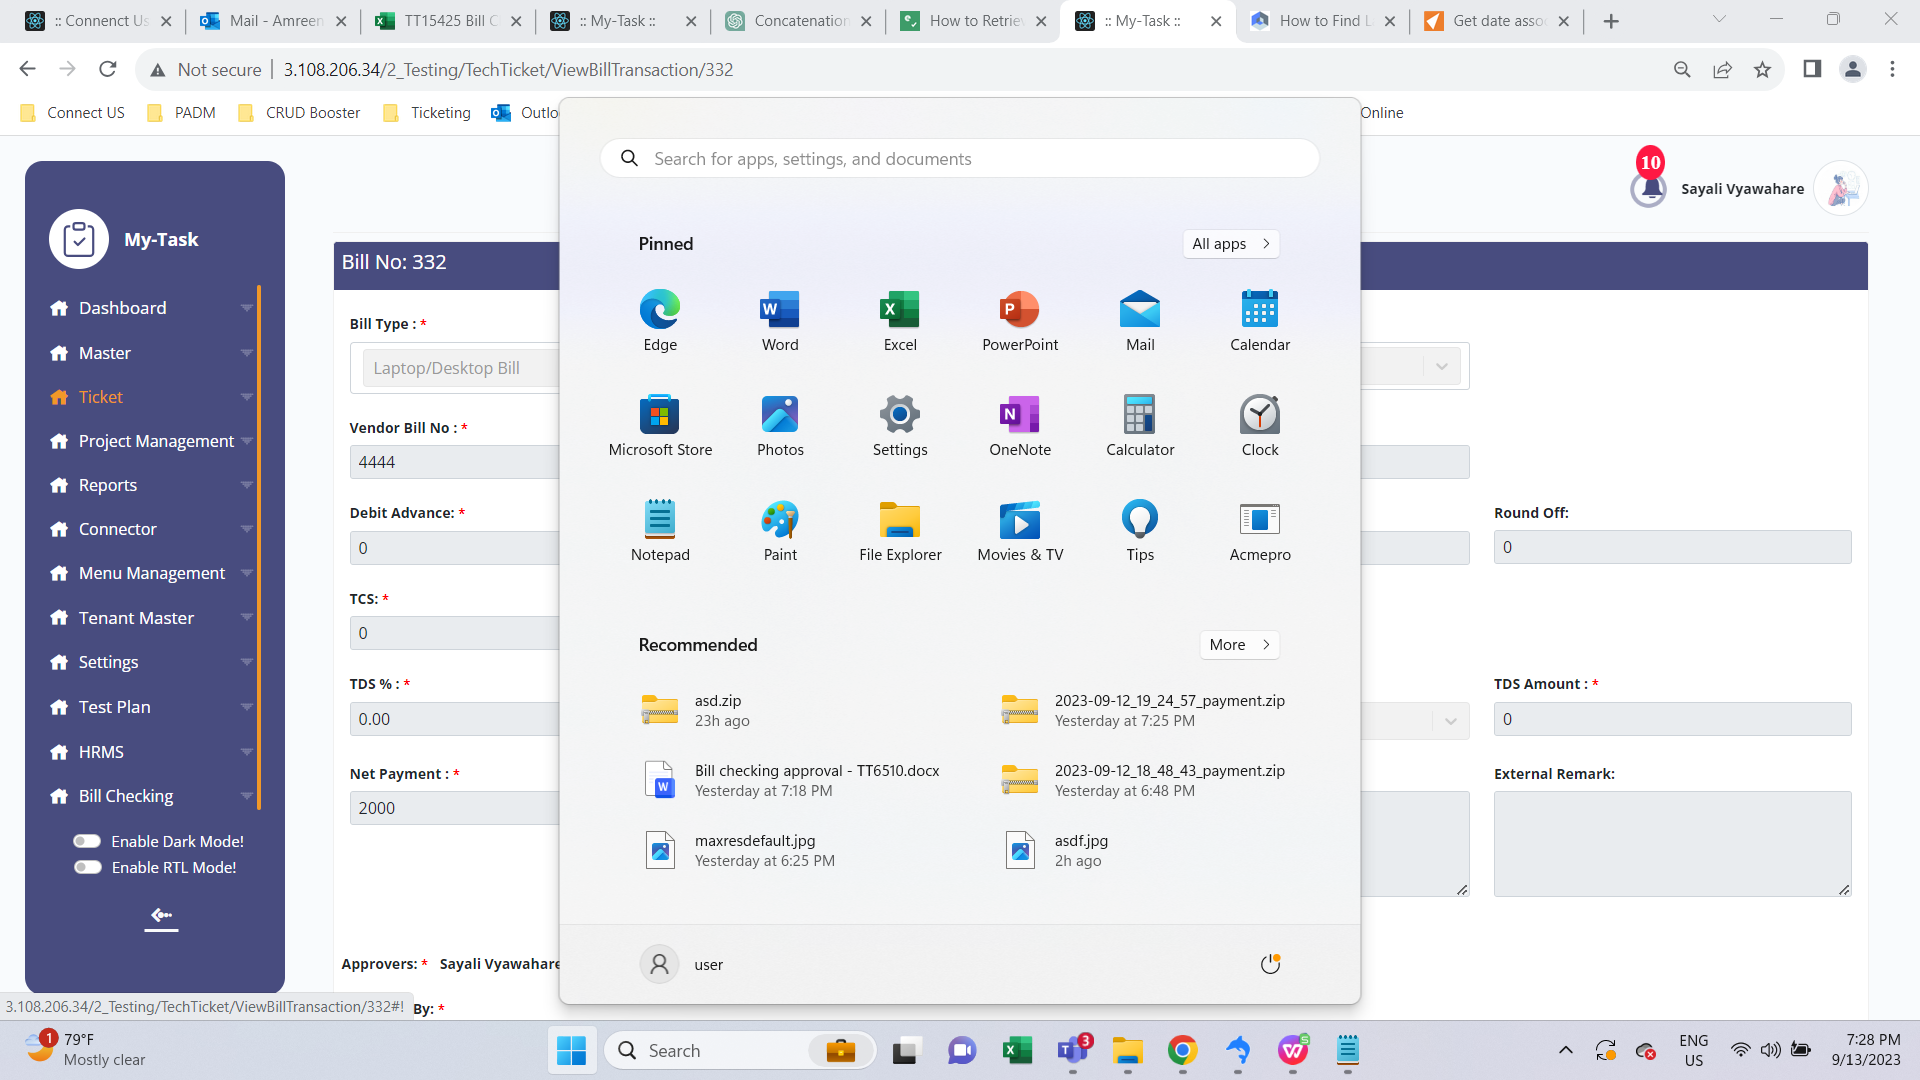The height and width of the screenshot is (1080, 1920).
Task: Switch to the Mail - Amreen browser tab
Action: (272, 21)
